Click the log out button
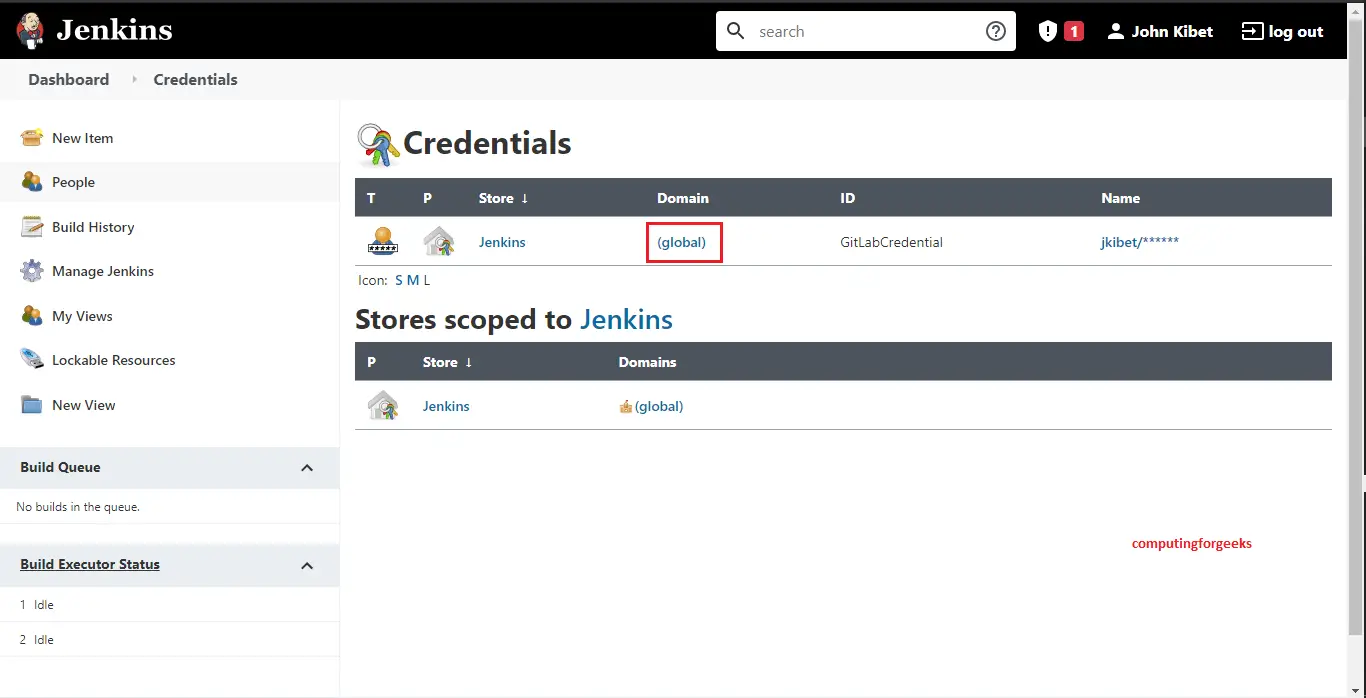This screenshot has height=698, width=1366. 1282,31
